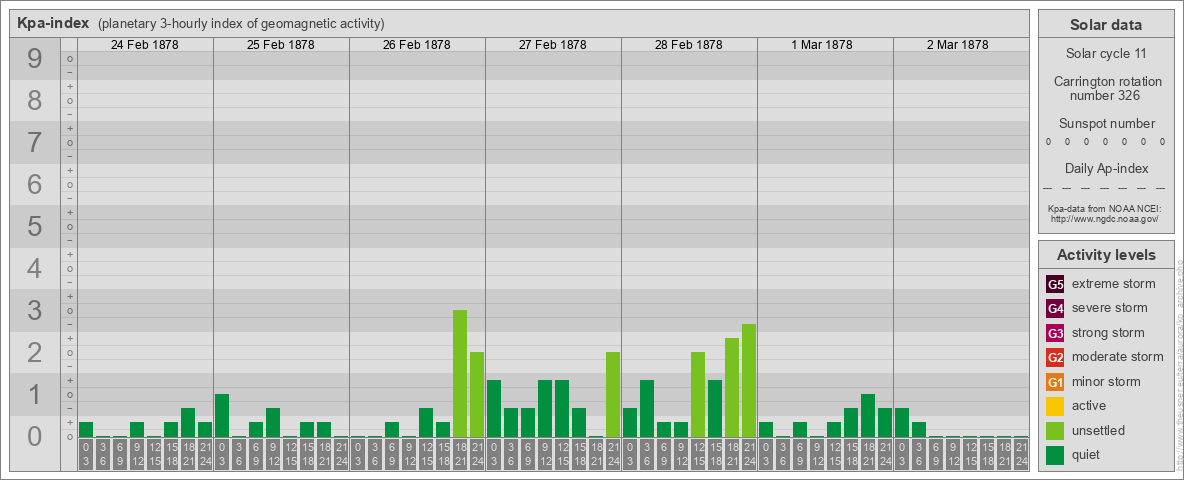The height and width of the screenshot is (480, 1184).
Task: Click the Kp scale number 8
Action: [x=34, y=100]
